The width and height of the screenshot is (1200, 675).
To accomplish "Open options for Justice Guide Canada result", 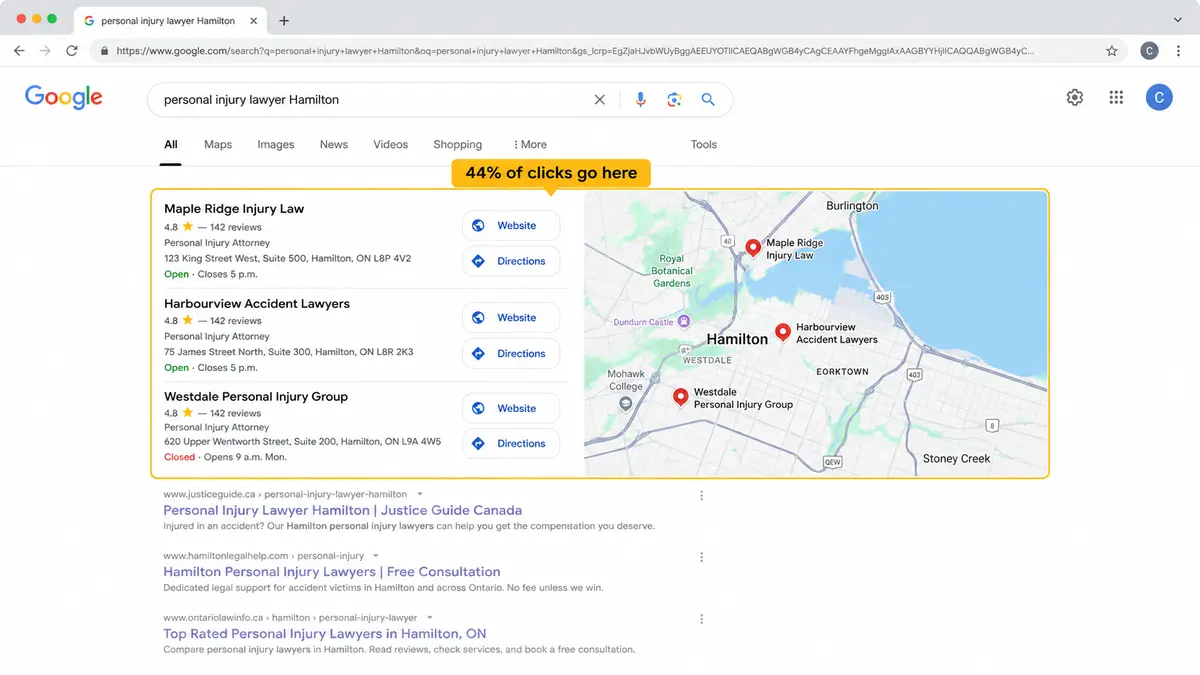I will [x=701, y=495].
